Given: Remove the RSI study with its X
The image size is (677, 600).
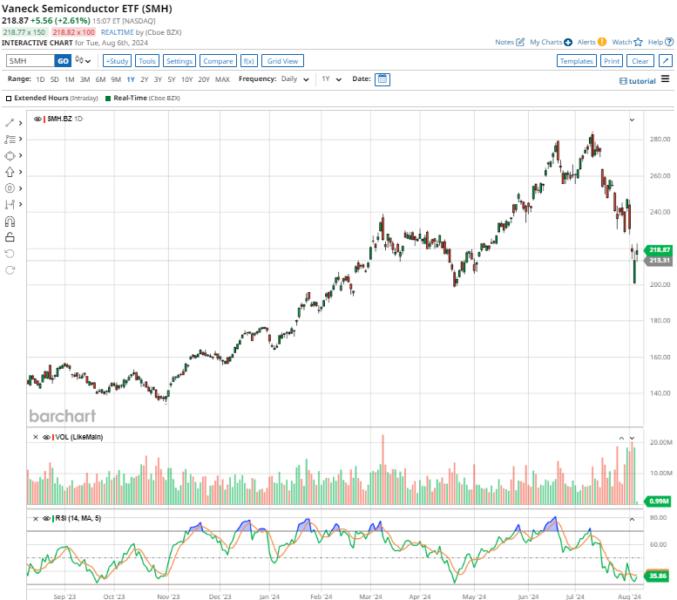Looking at the screenshot, I should point(35,518).
